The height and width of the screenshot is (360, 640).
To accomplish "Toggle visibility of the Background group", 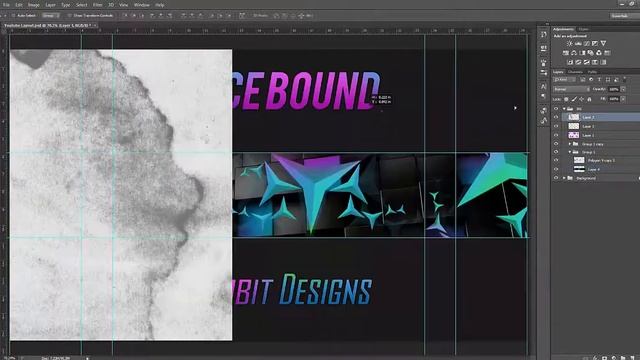I will [x=556, y=178].
